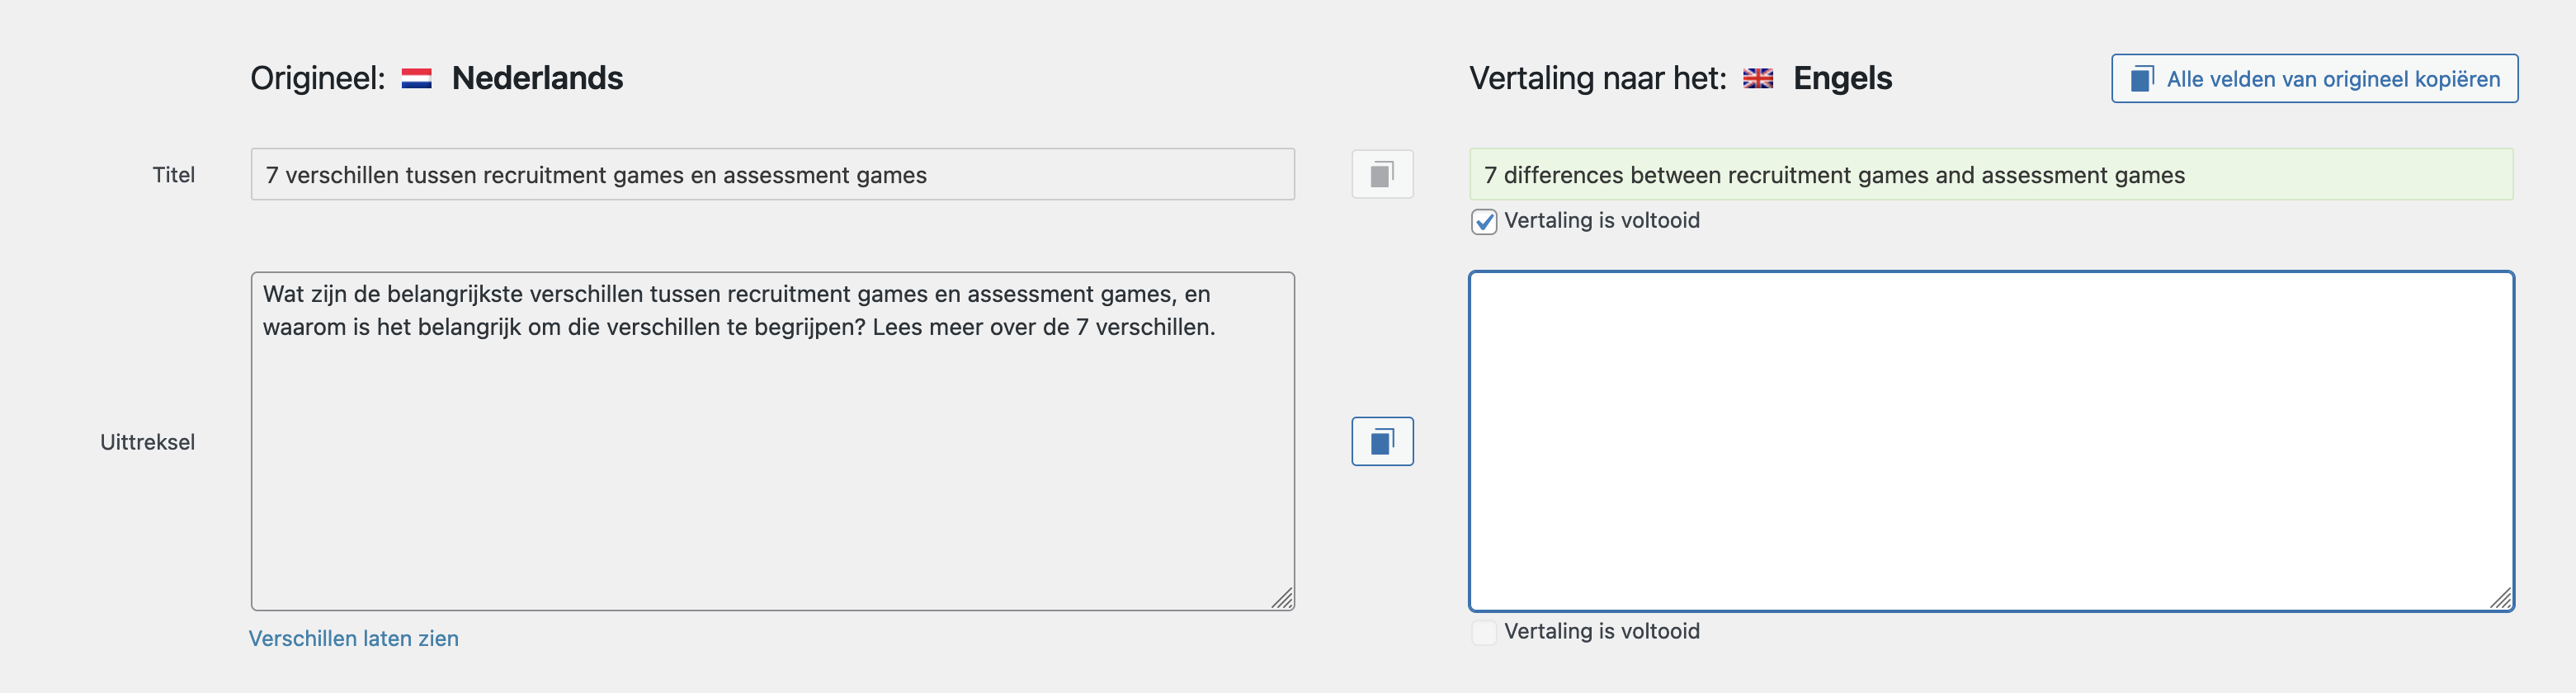Click the 'Nederlands' language heading
Image resolution: width=2576 pixels, height=693 pixels.
pyautogui.click(x=538, y=78)
